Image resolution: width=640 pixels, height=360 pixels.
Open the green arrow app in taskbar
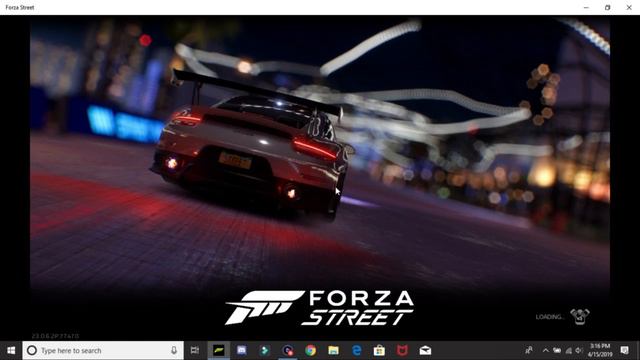[x=264, y=350]
